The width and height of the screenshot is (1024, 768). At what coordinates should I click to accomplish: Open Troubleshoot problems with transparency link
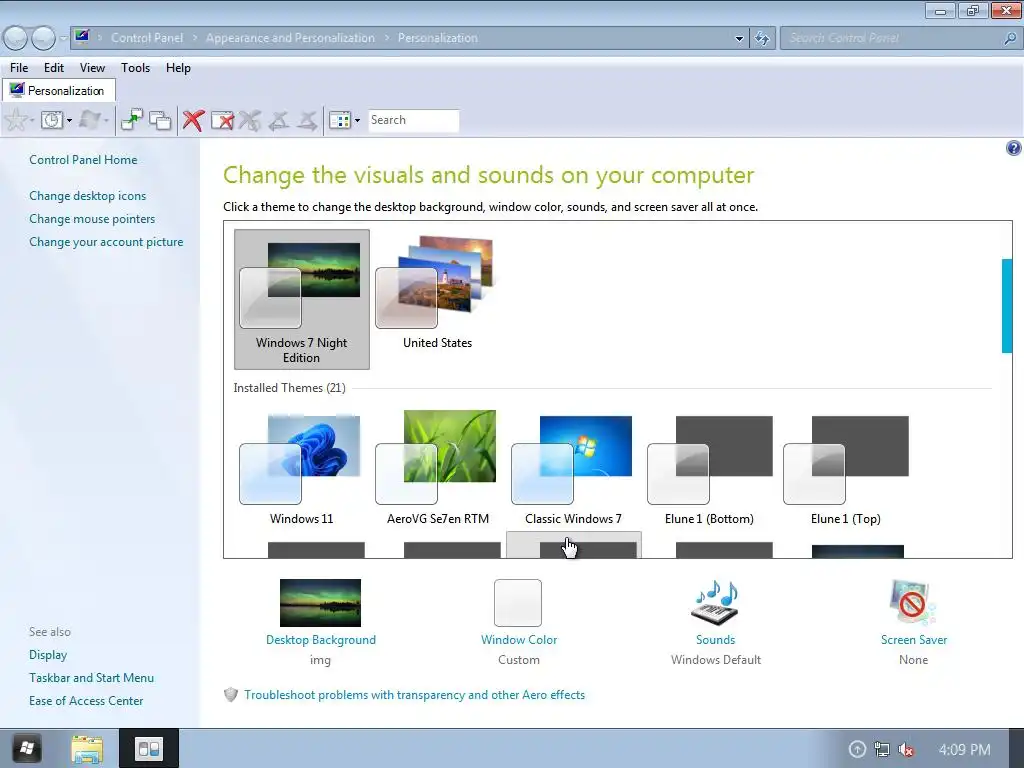[414, 695]
